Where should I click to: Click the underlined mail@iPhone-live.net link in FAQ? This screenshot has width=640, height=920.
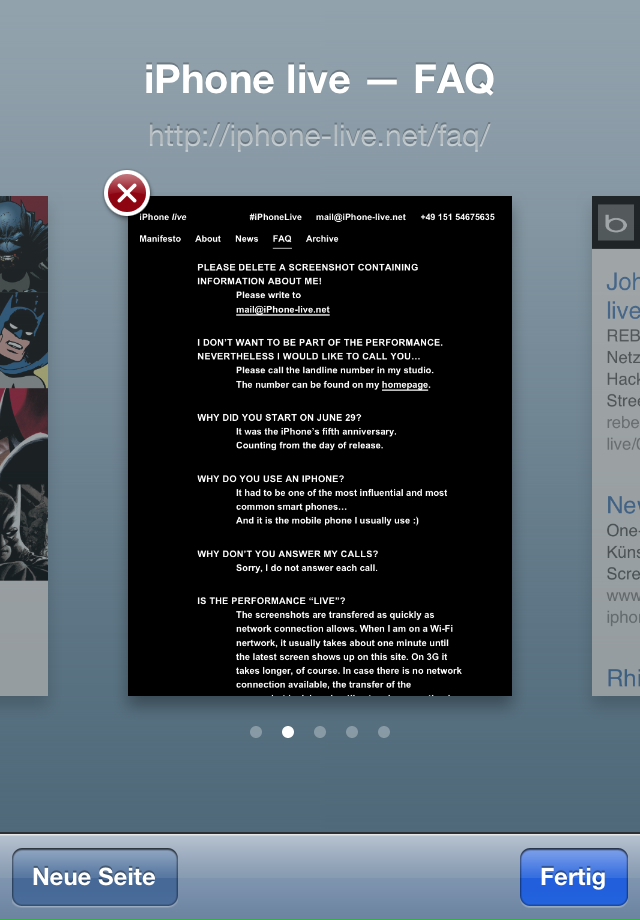pyautogui.click(x=283, y=310)
